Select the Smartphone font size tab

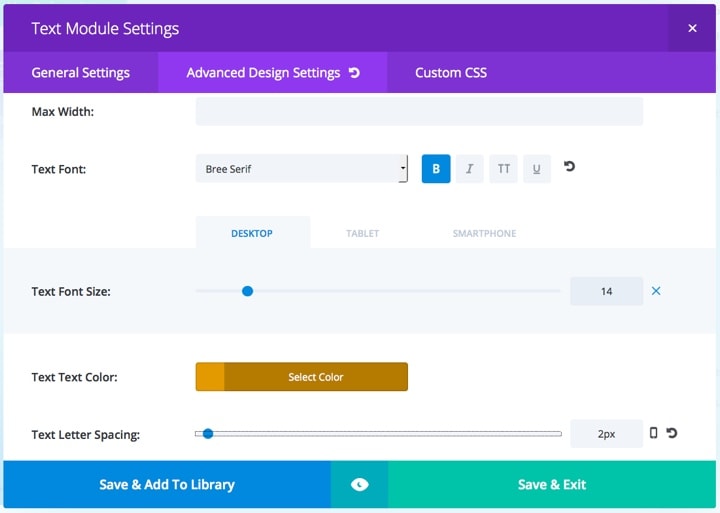pos(484,233)
